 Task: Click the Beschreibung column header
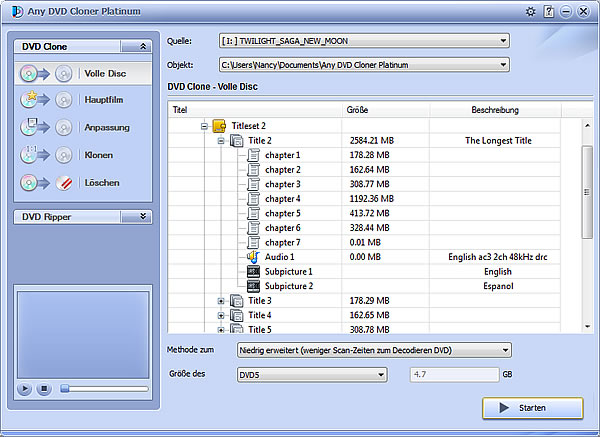[x=495, y=110]
